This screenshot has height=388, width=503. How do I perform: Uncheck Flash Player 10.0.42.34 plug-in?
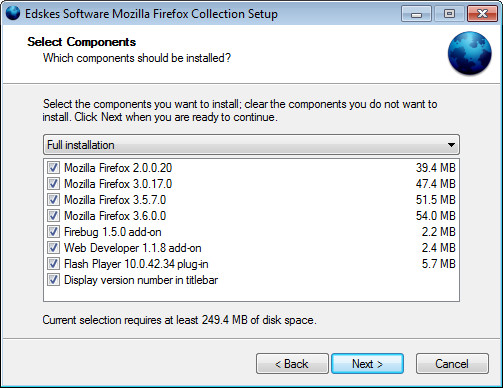(53, 264)
